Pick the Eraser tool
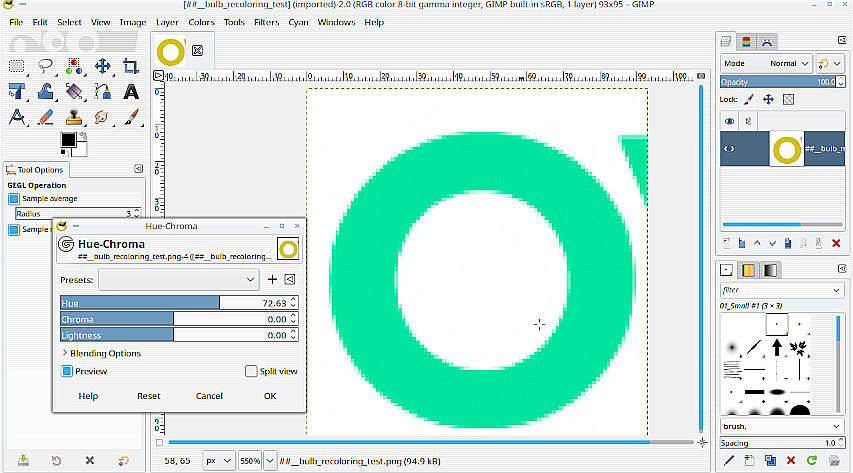Screen dimensions: 853x473 45,117
